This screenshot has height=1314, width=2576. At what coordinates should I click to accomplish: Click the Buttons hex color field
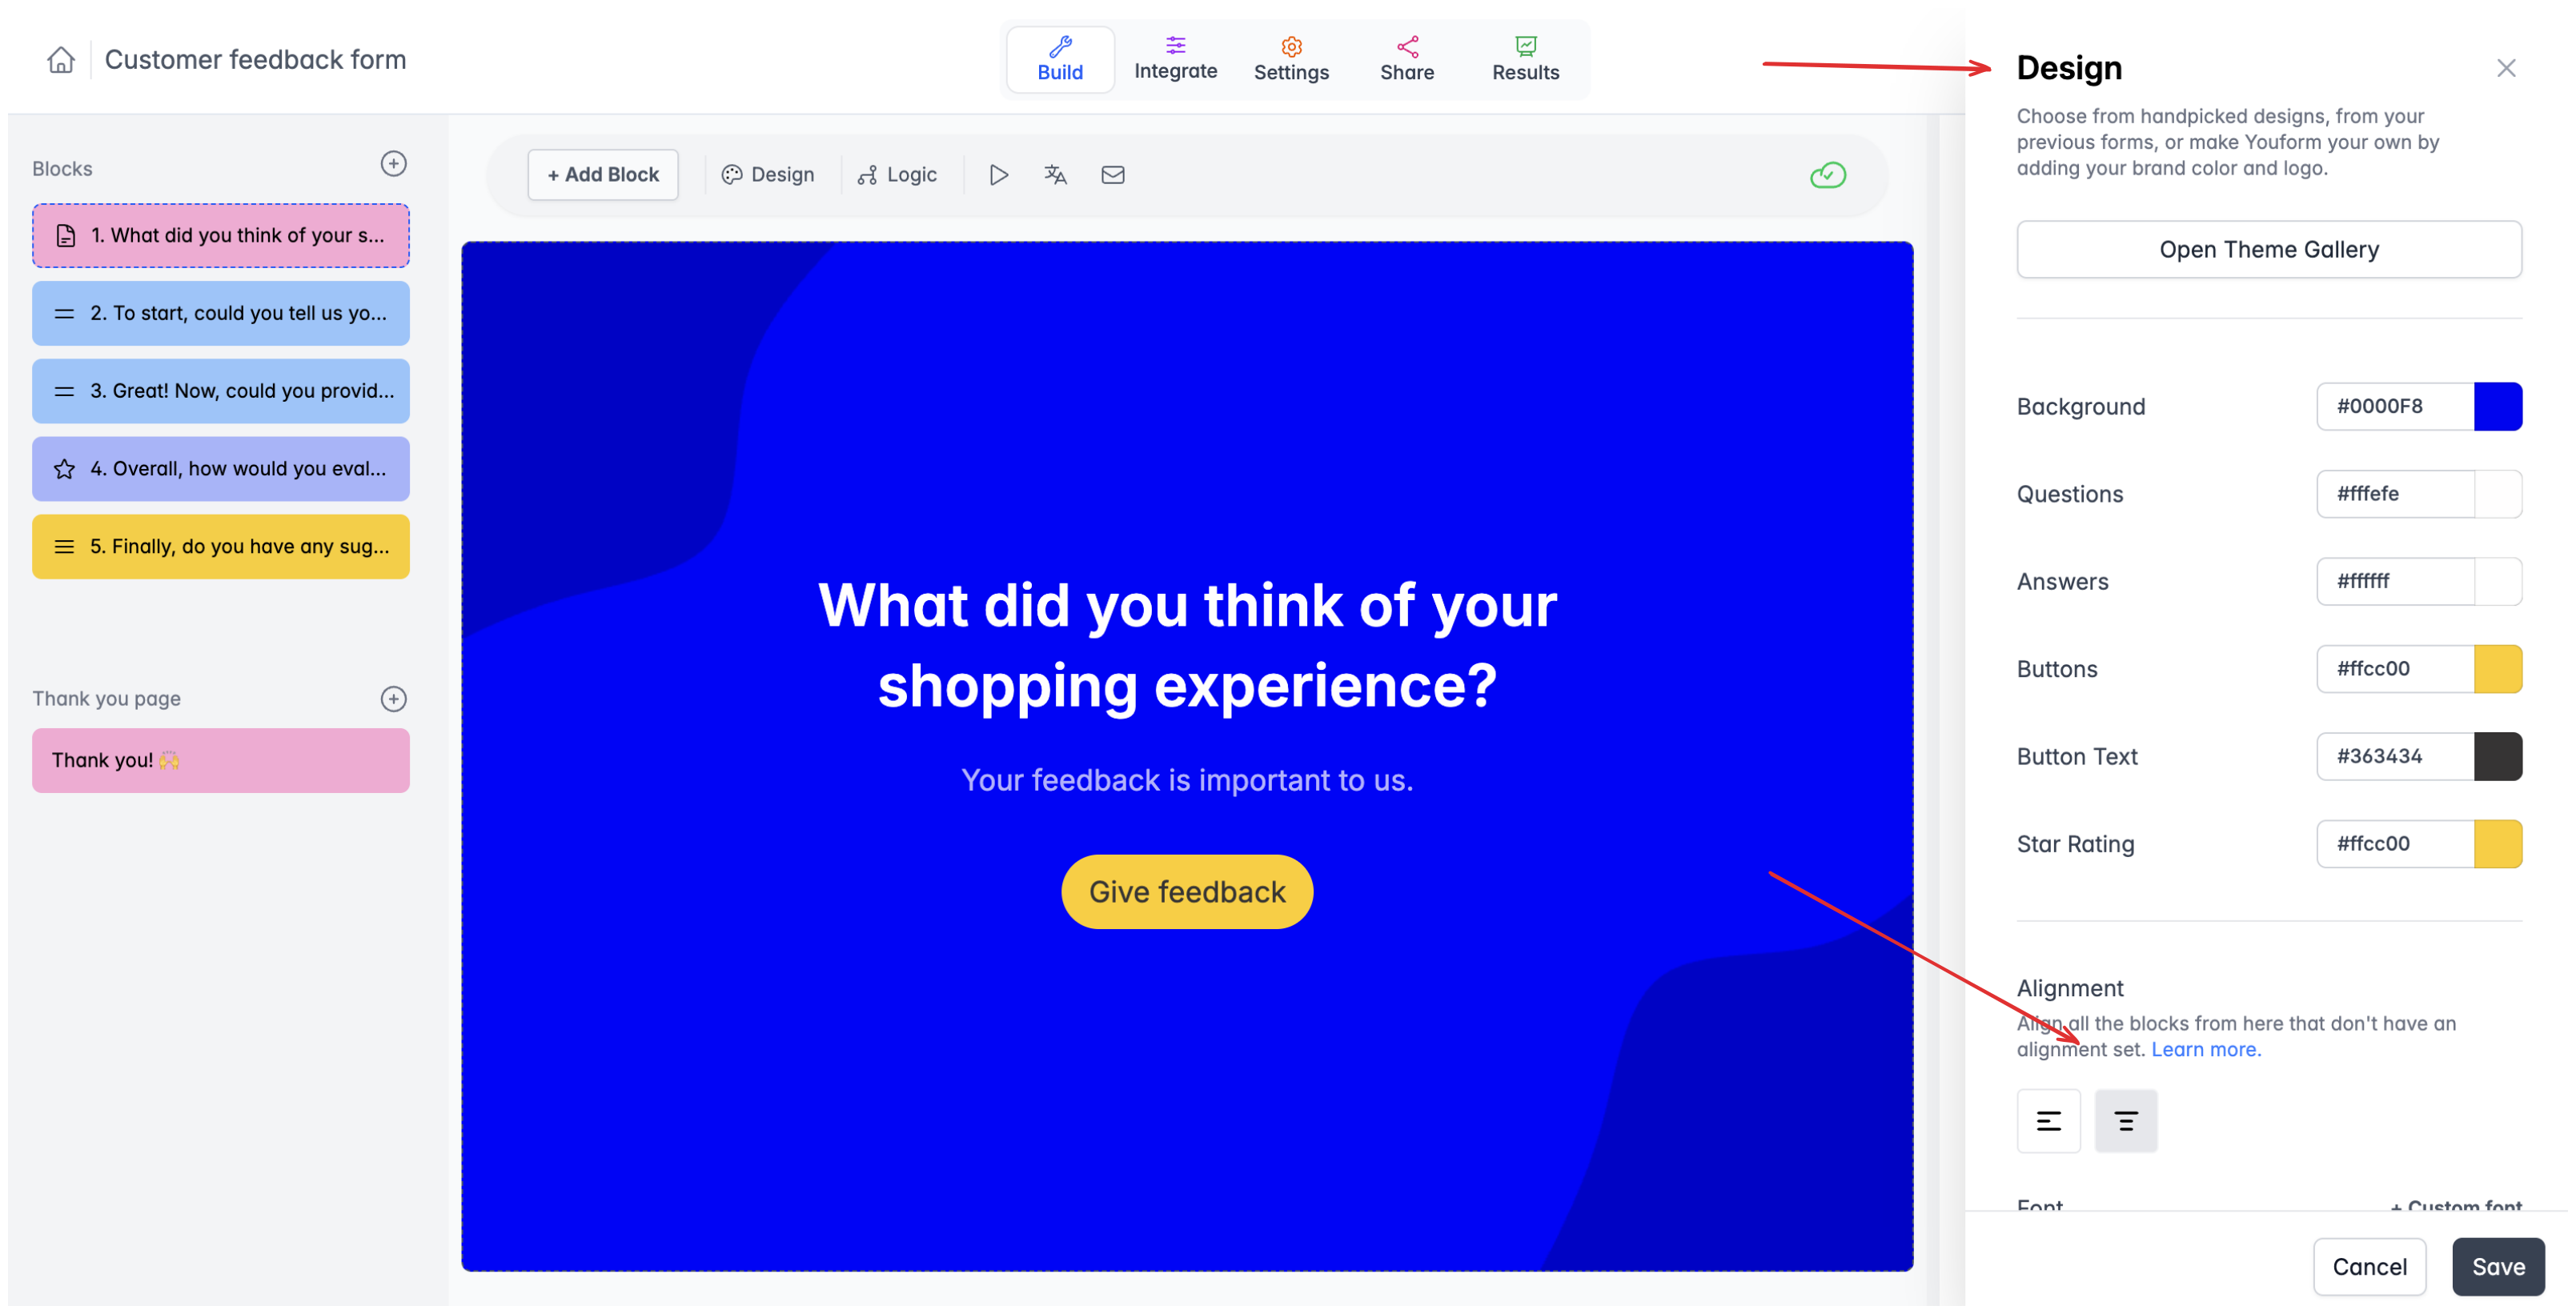(x=2394, y=668)
